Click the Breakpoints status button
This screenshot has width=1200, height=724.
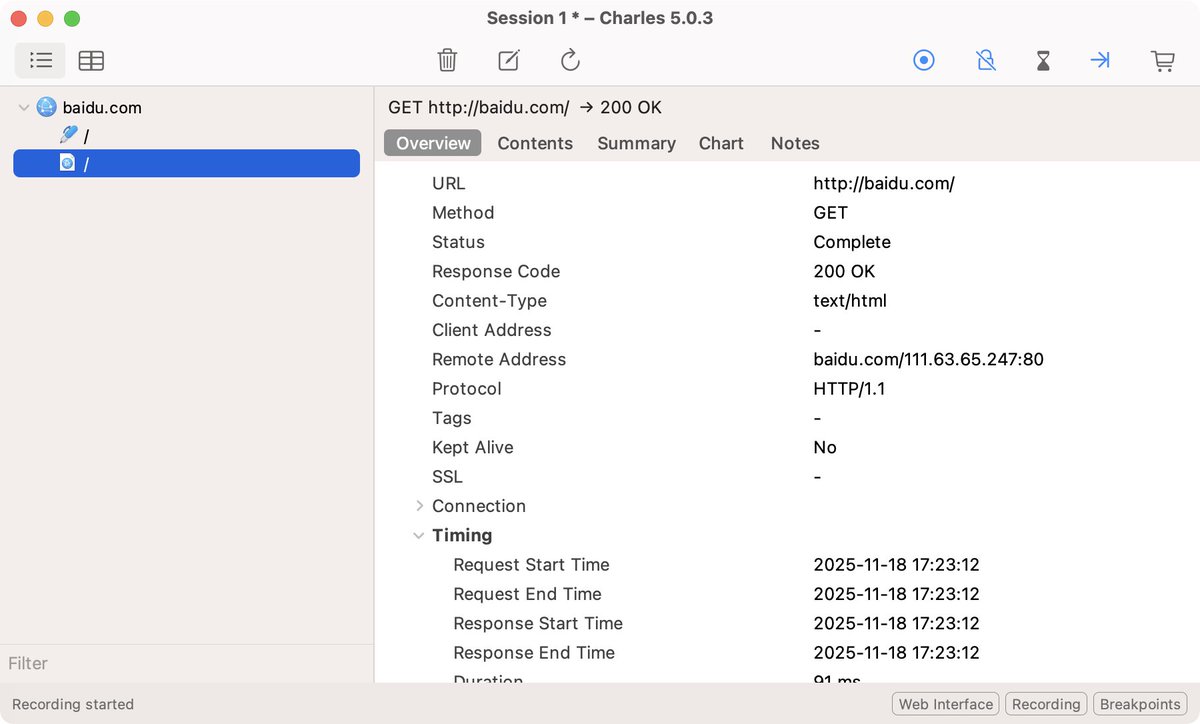[1140, 704]
